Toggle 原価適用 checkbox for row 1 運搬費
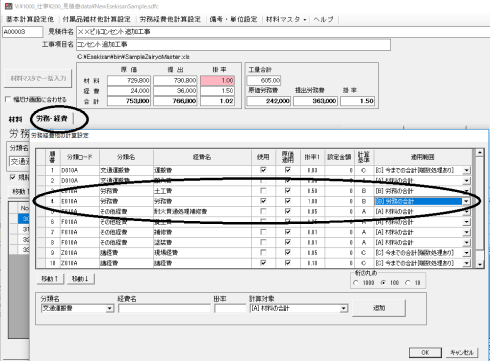Viewport: 490px width, 361px height. point(288,170)
